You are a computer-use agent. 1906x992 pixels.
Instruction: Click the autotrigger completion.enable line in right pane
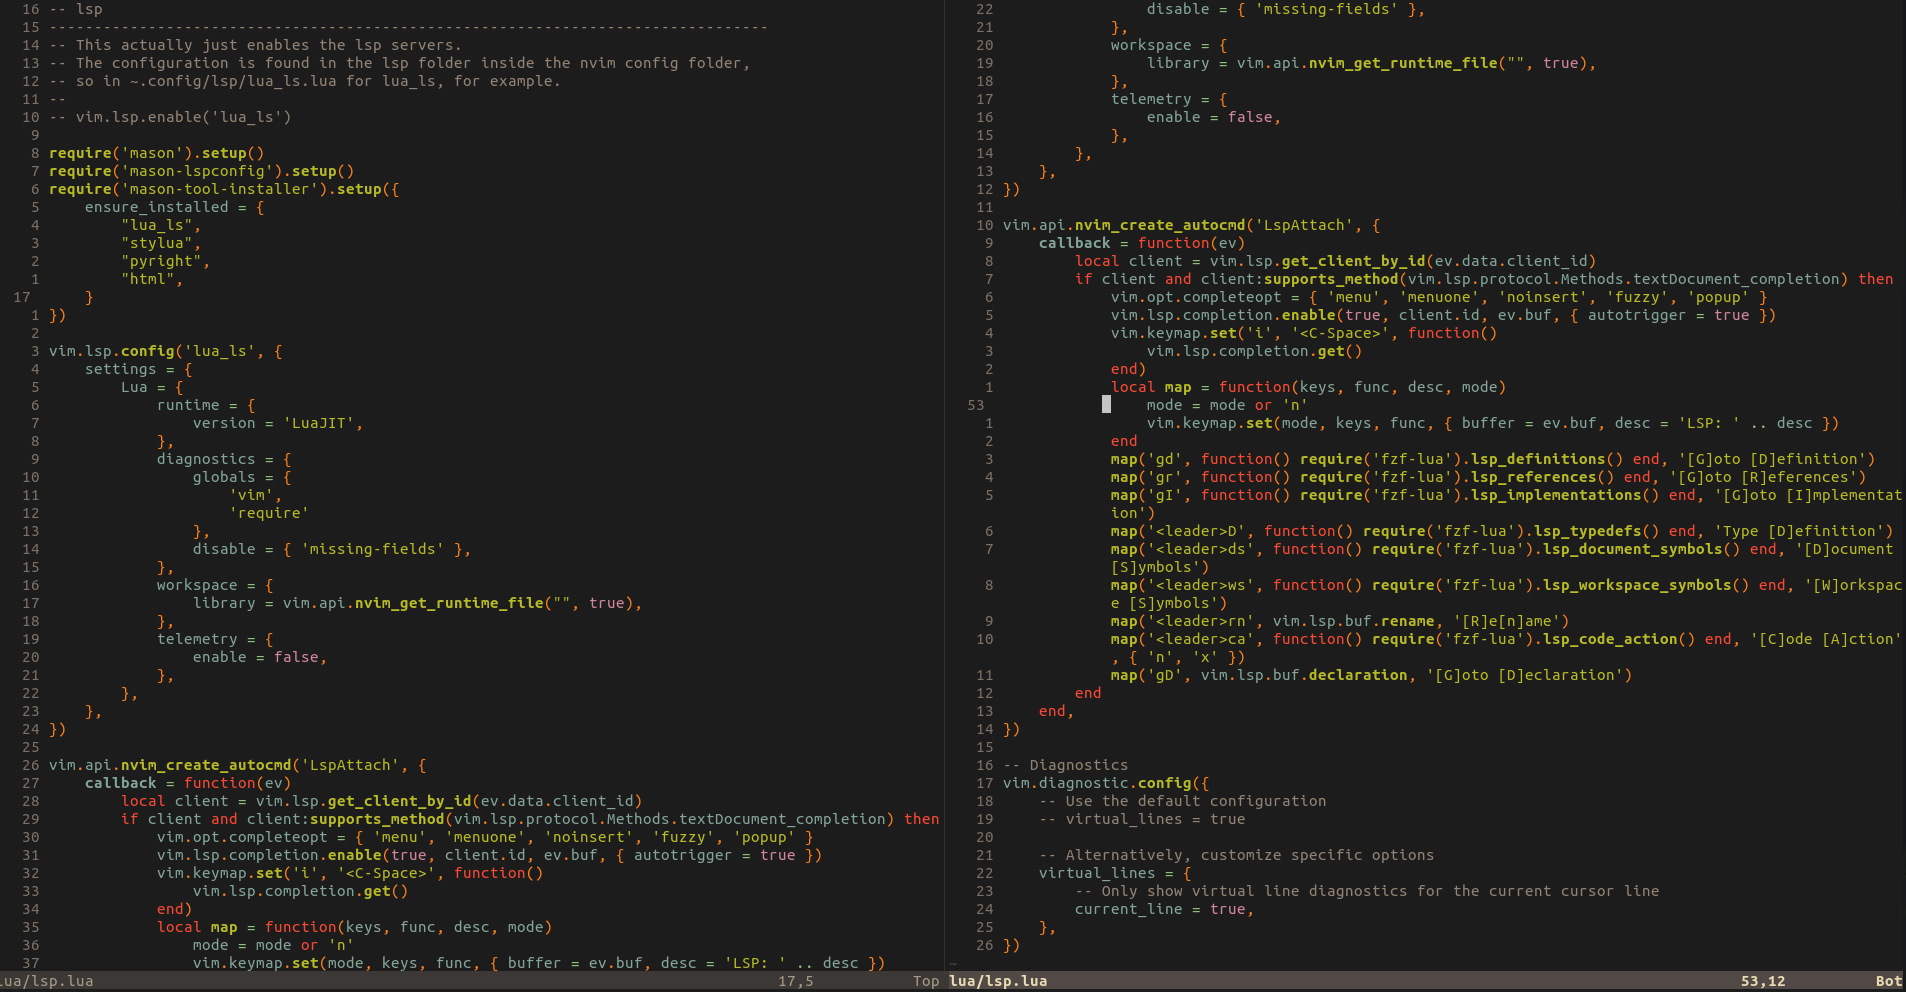(1444, 315)
